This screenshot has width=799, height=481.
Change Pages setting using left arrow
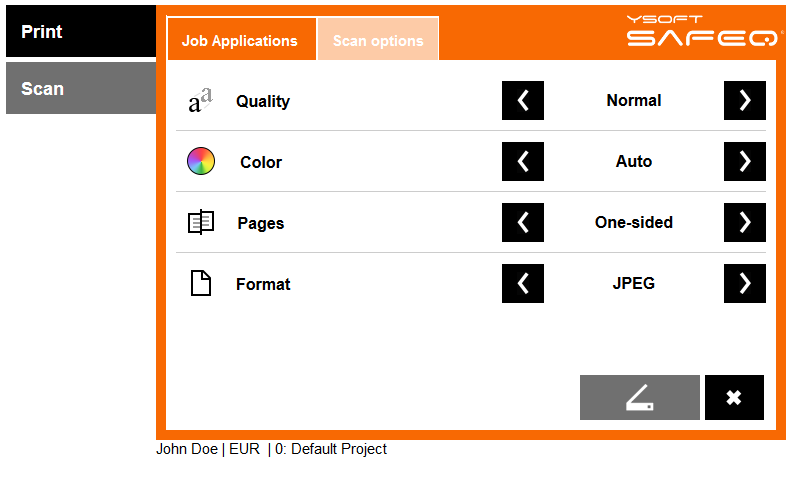[522, 222]
